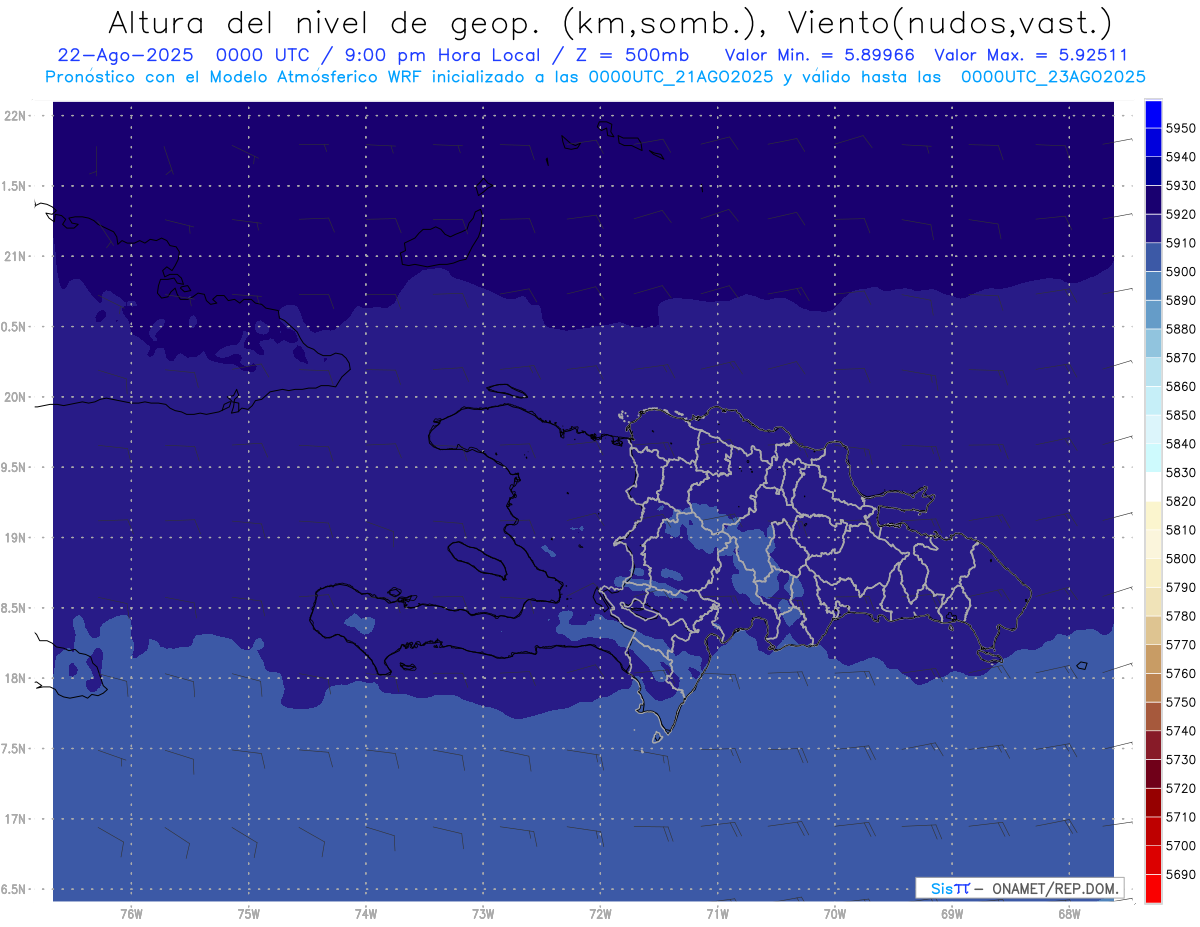This screenshot has height=927, width=1200.
Task: Click the 73W longitude label
Action: [x=483, y=913]
